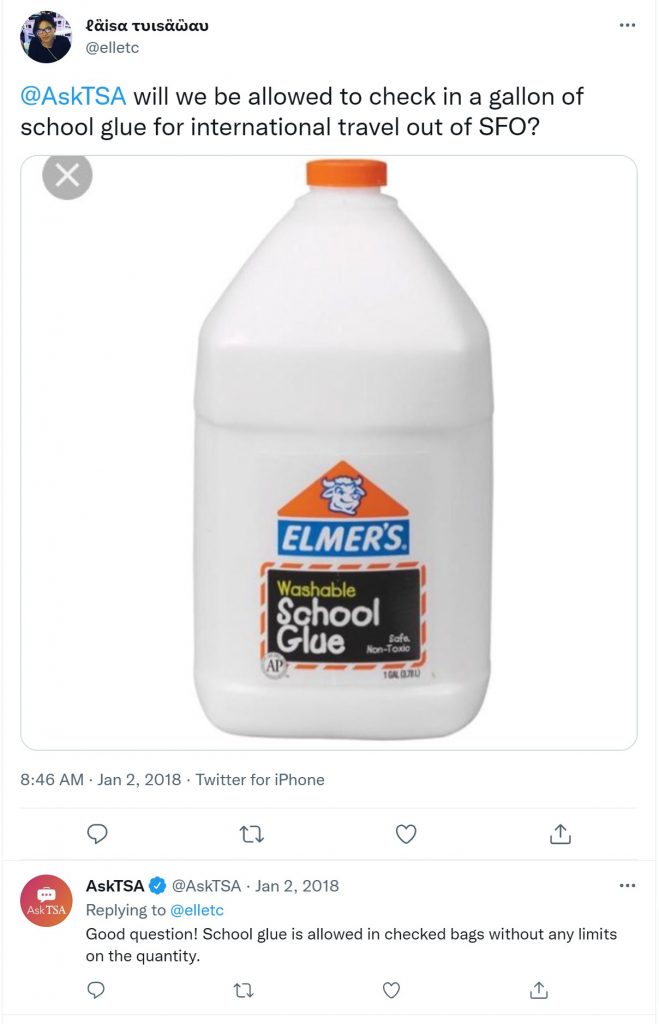Open more options on original tweet

click(x=627, y=25)
